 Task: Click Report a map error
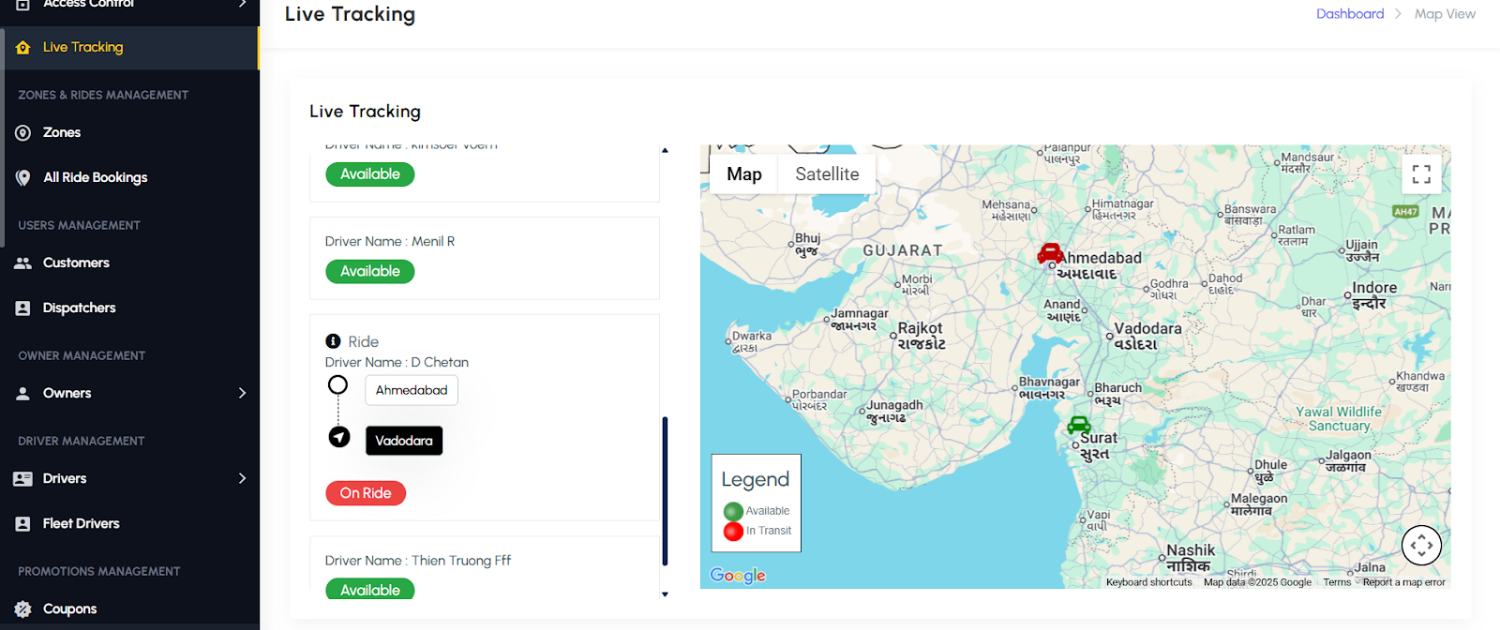1404,582
